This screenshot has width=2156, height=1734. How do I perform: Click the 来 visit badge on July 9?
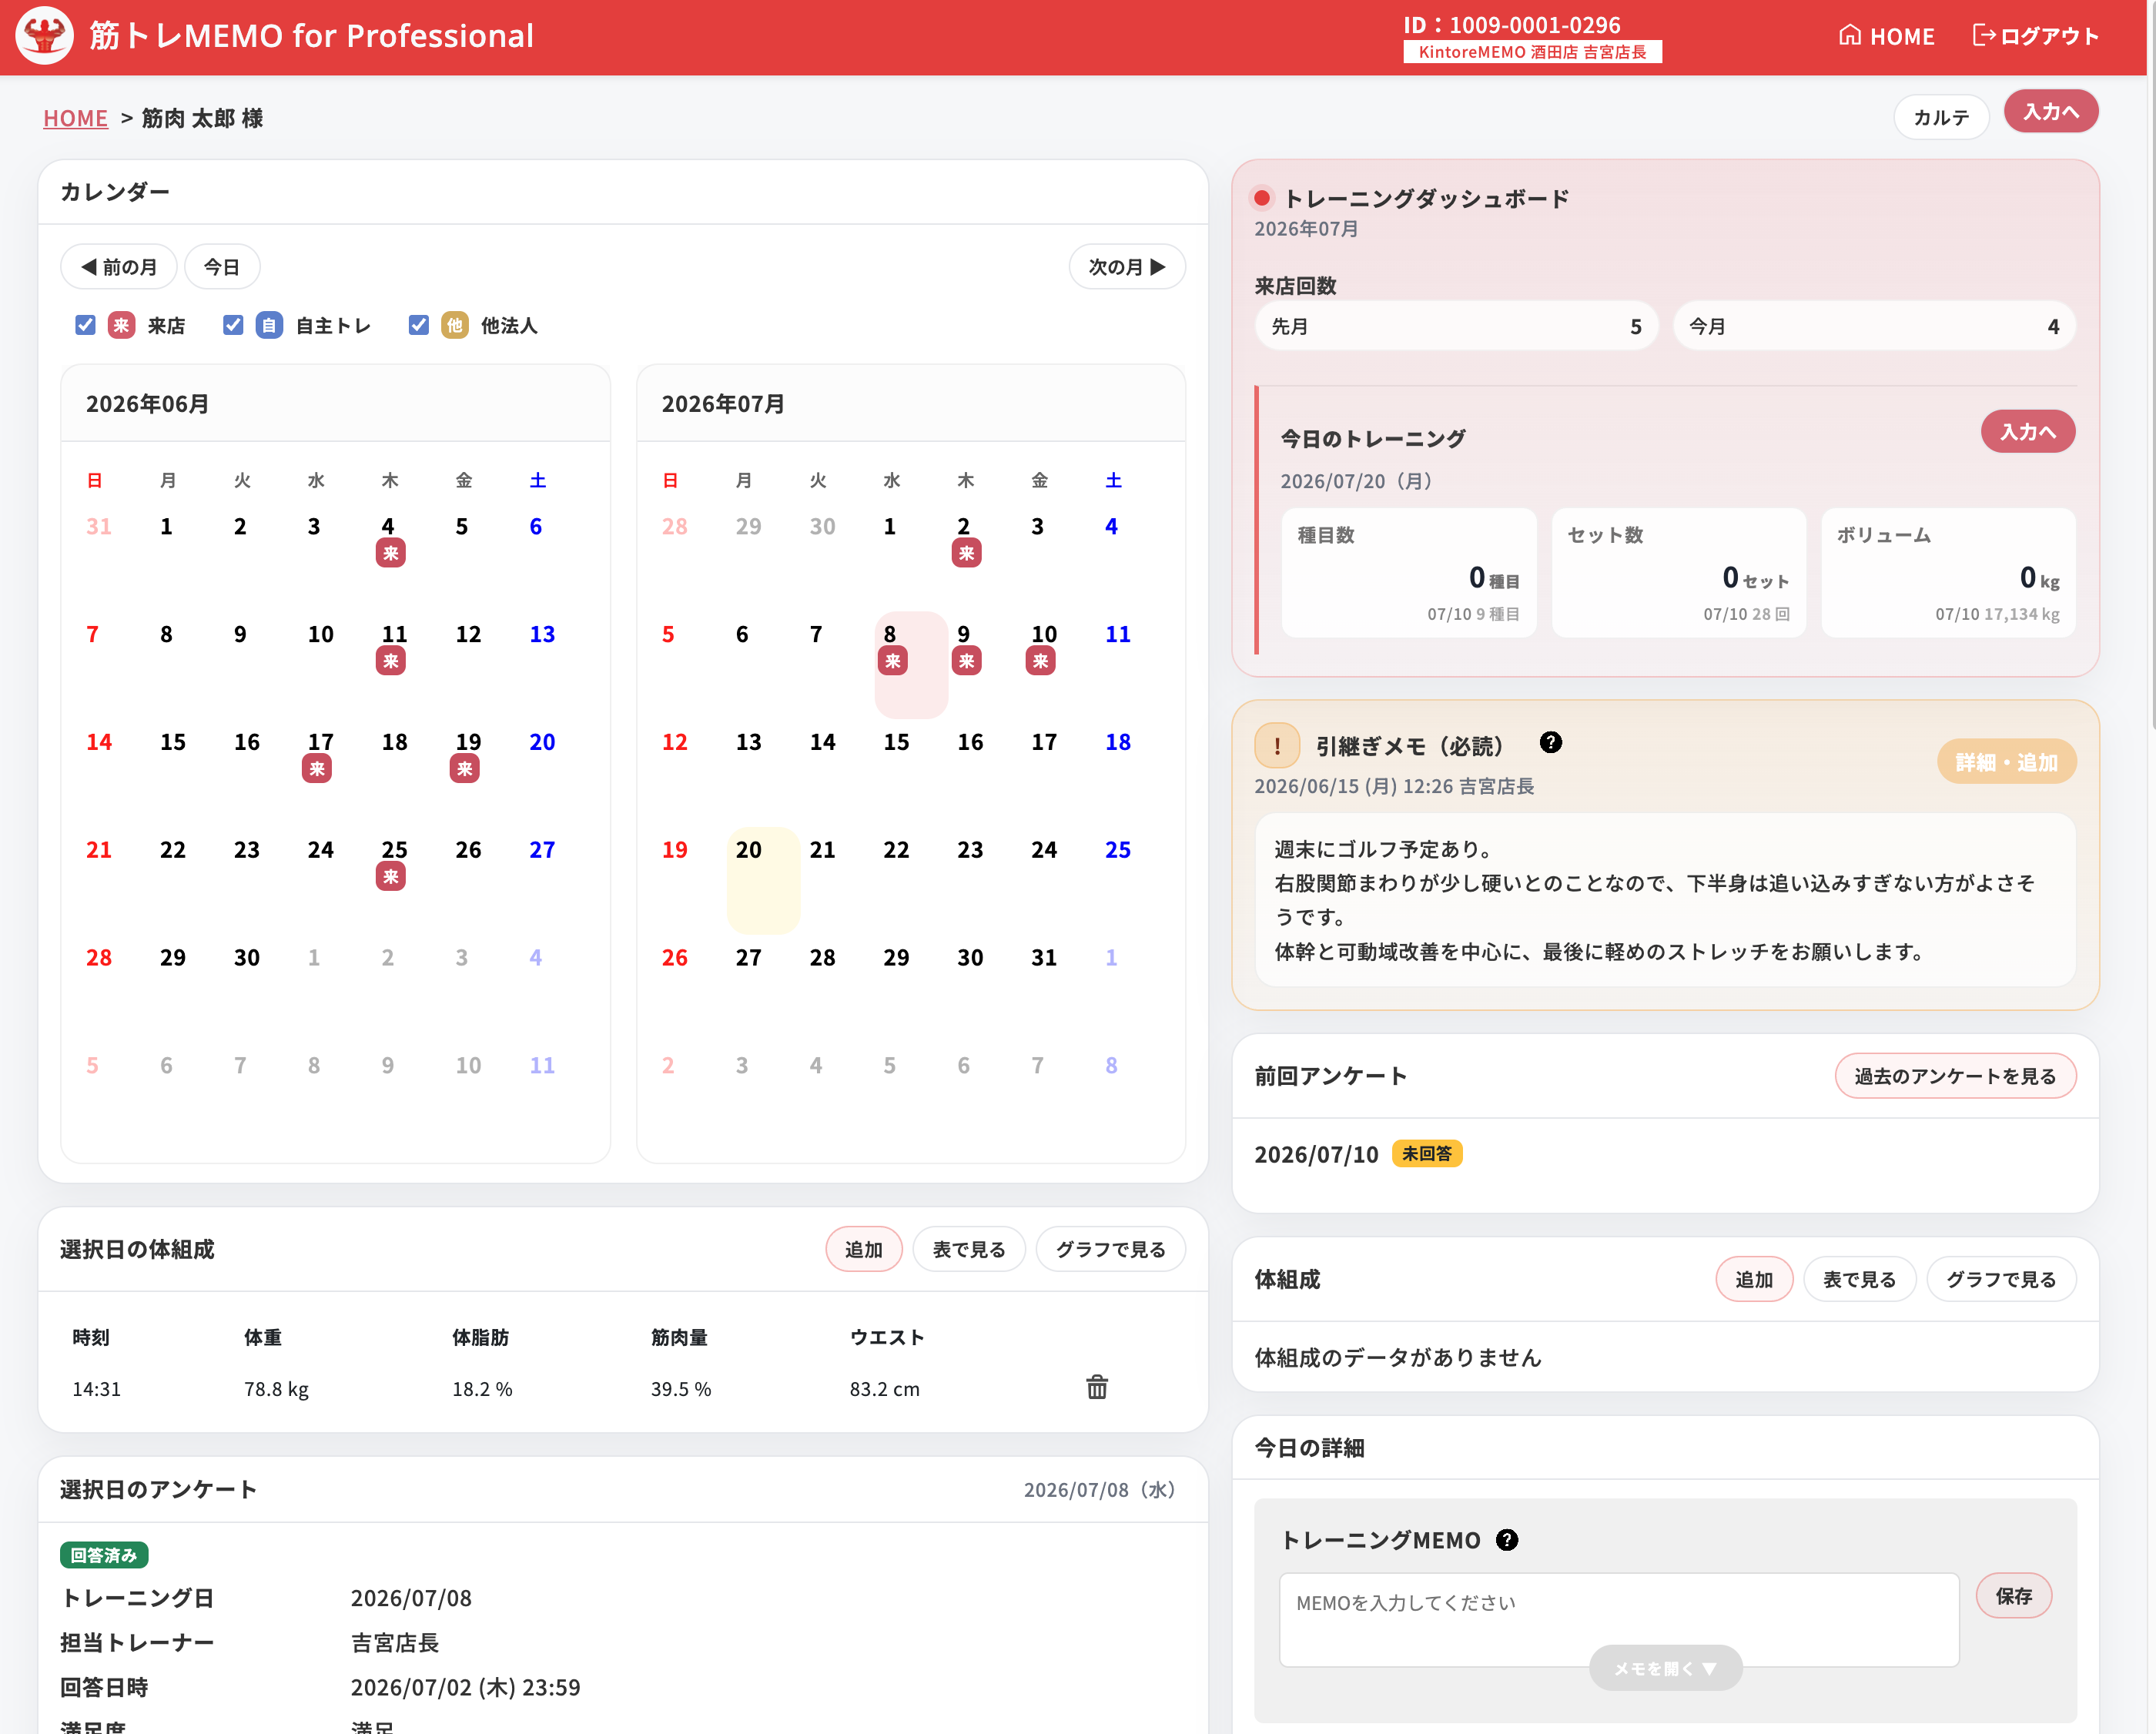(x=966, y=661)
